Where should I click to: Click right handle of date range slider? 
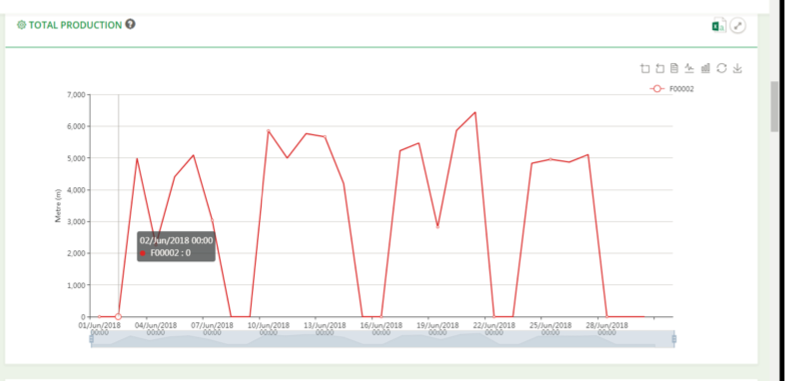674,339
